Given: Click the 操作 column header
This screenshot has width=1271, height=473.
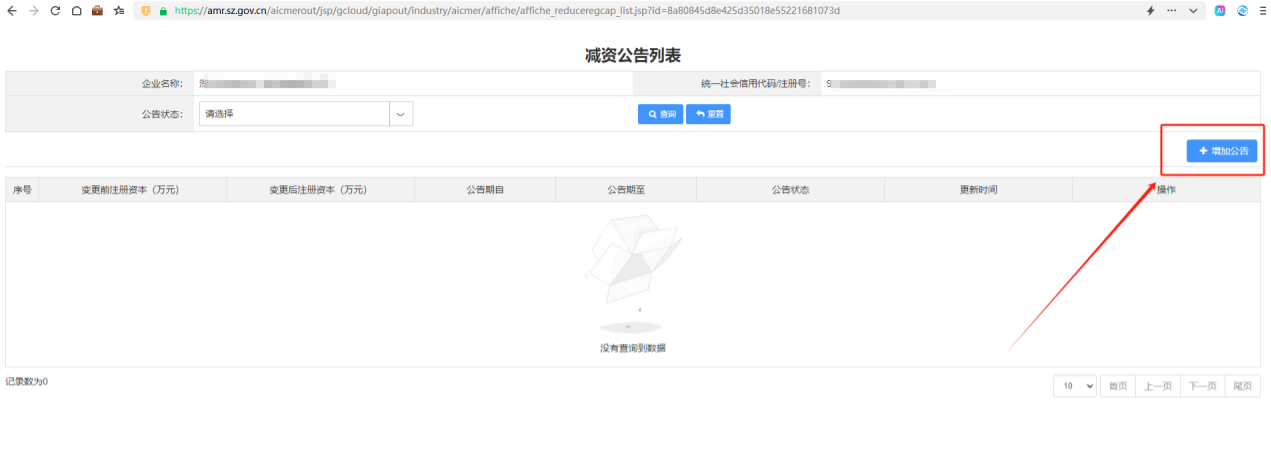Looking at the screenshot, I should (x=1166, y=190).
